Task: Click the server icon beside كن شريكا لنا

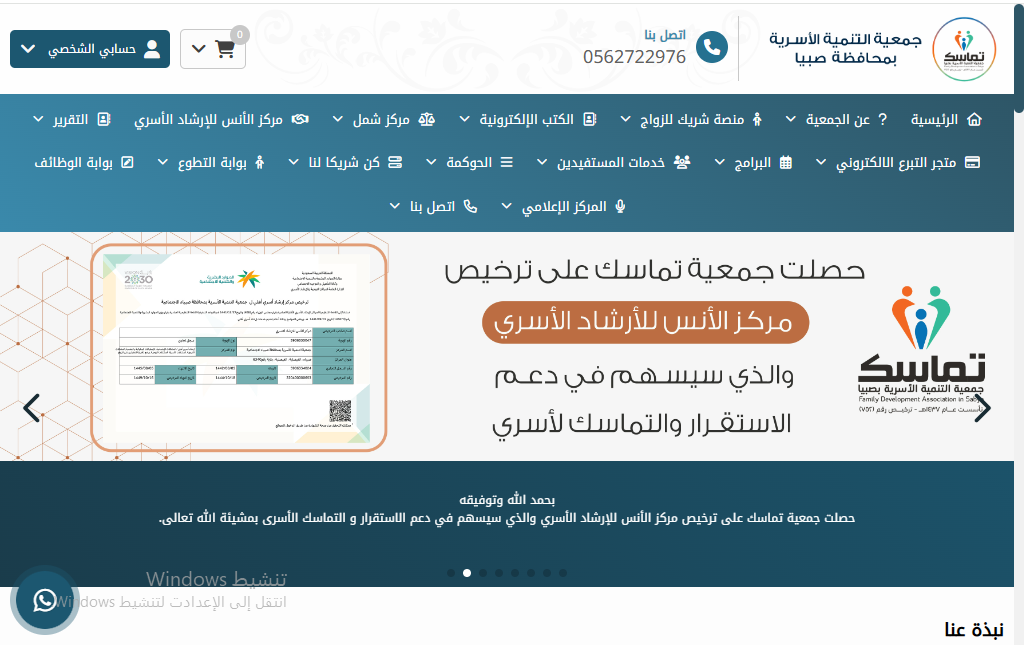Action: point(395,163)
